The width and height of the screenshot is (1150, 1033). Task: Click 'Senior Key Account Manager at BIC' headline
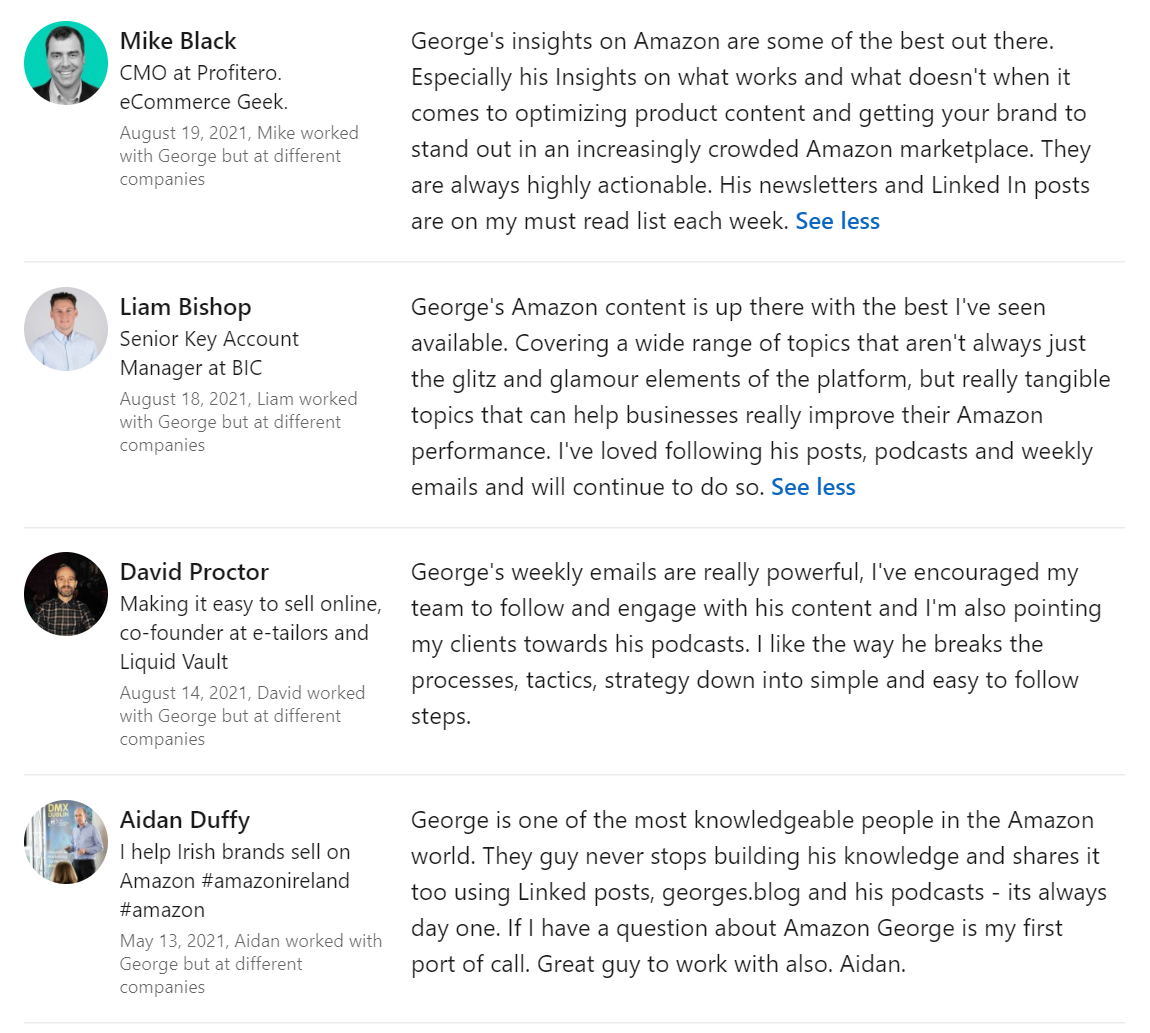pos(209,353)
